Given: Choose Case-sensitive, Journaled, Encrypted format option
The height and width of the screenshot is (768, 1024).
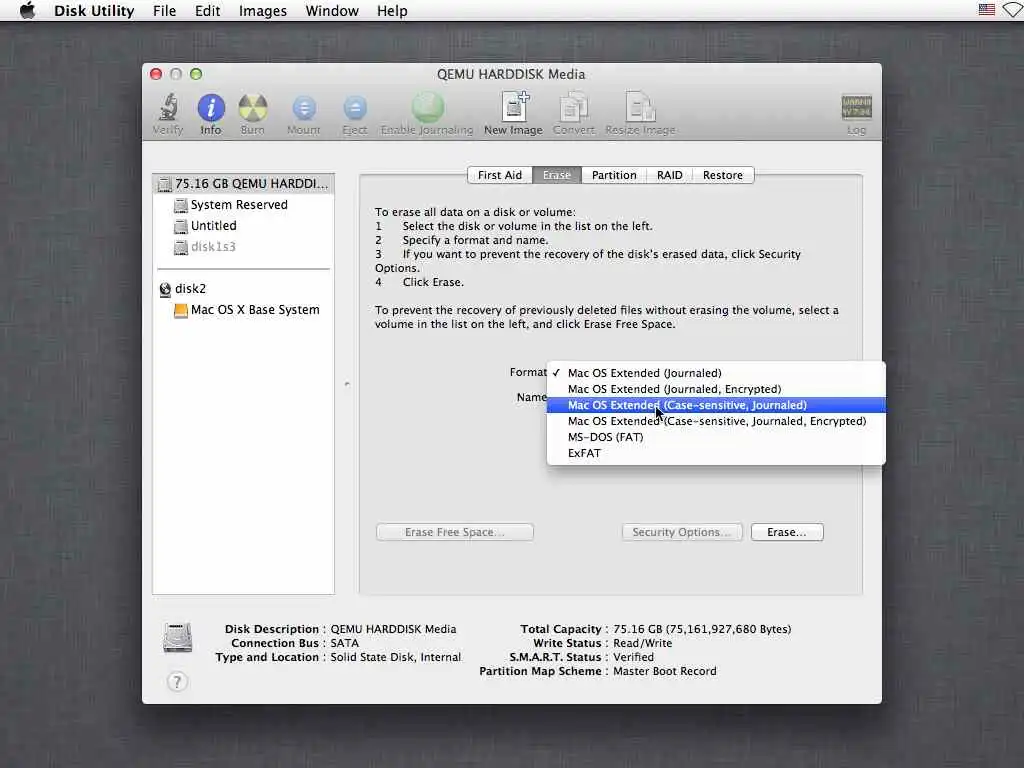Looking at the screenshot, I should [x=716, y=421].
